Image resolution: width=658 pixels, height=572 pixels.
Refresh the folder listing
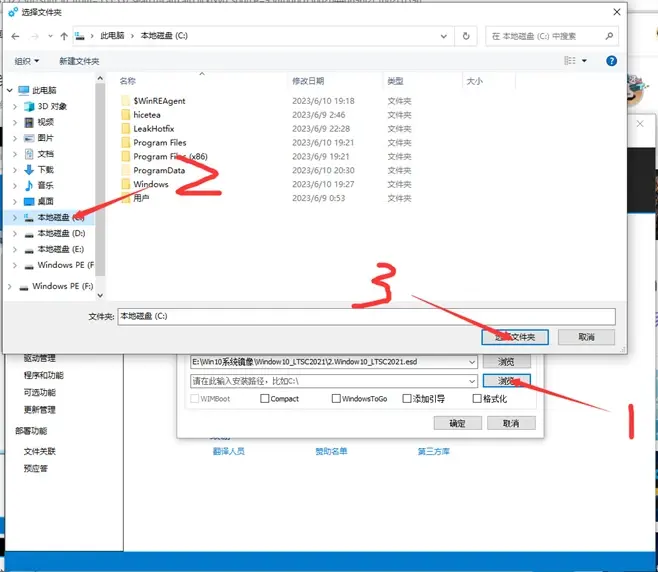(x=466, y=36)
